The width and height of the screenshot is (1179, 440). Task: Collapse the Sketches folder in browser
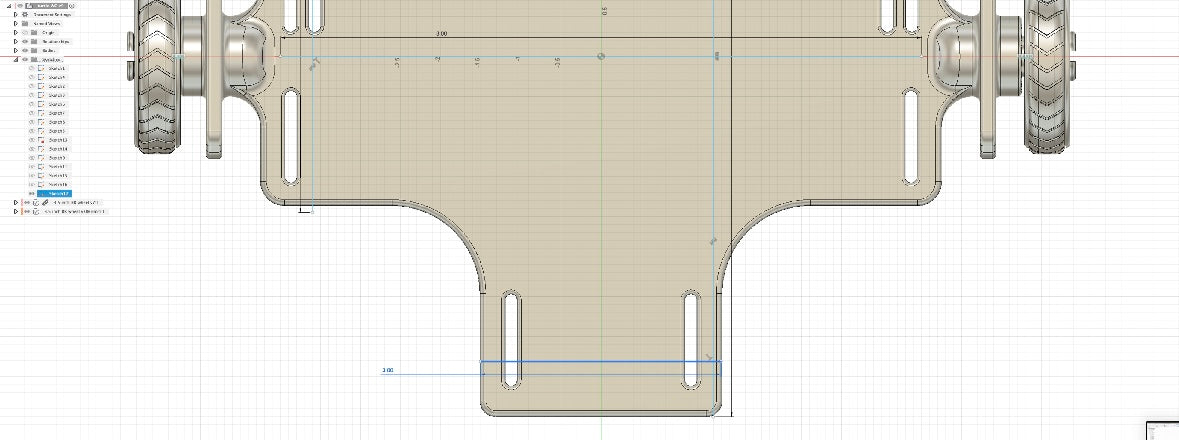pyautogui.click(x=15, y=59)
